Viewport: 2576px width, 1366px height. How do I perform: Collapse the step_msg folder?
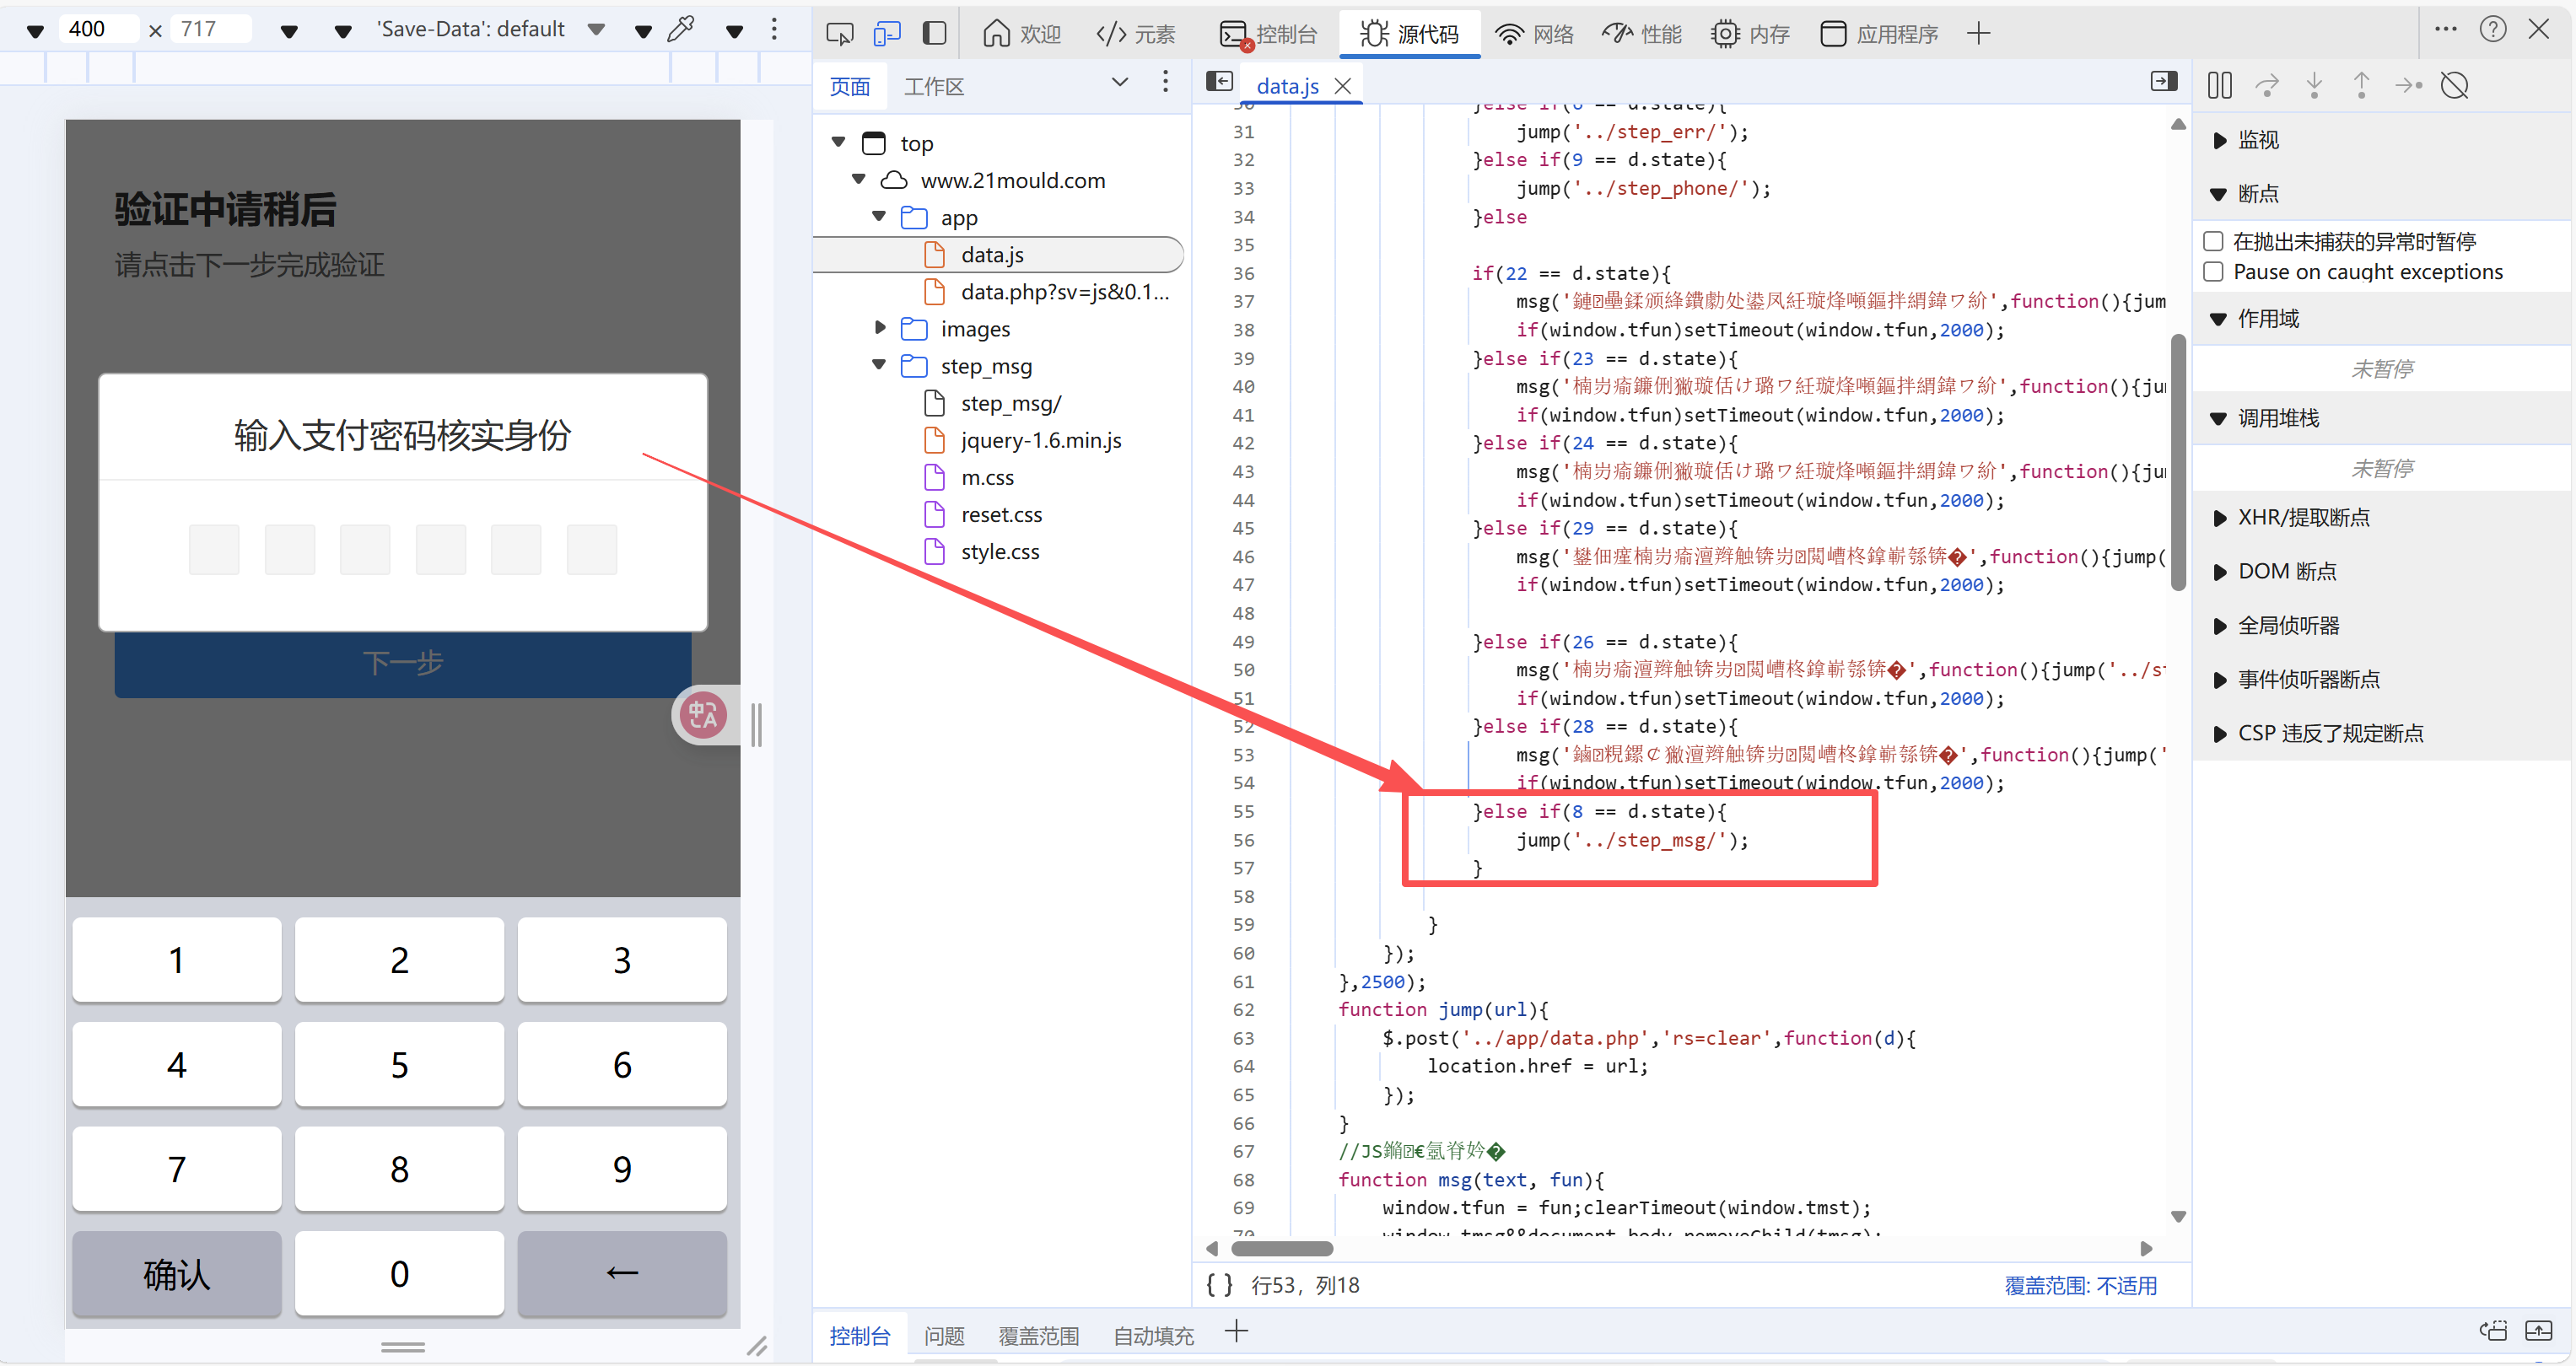(x=879, y=365)
